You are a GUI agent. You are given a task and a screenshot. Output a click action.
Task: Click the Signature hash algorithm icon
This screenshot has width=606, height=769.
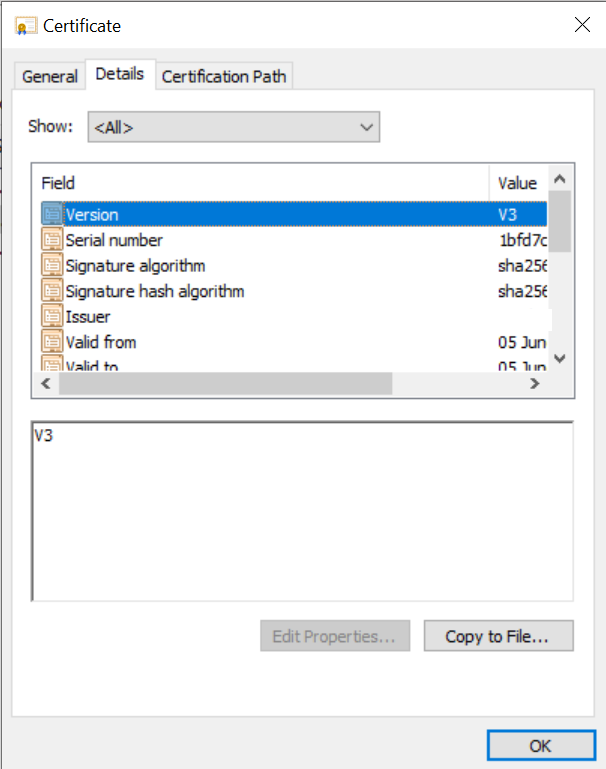51,292
